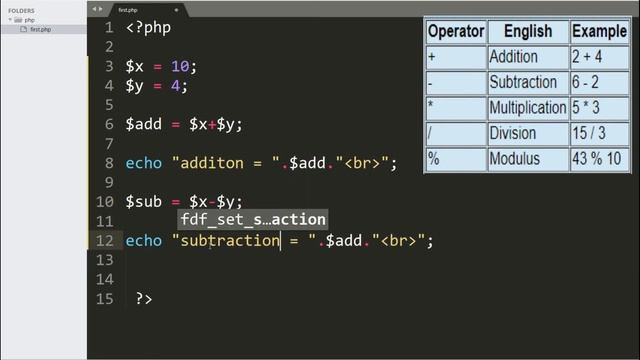The image size is (640, 360).
Task: Collapse the php folder in sidebar
Action: (x=10, y=20)
